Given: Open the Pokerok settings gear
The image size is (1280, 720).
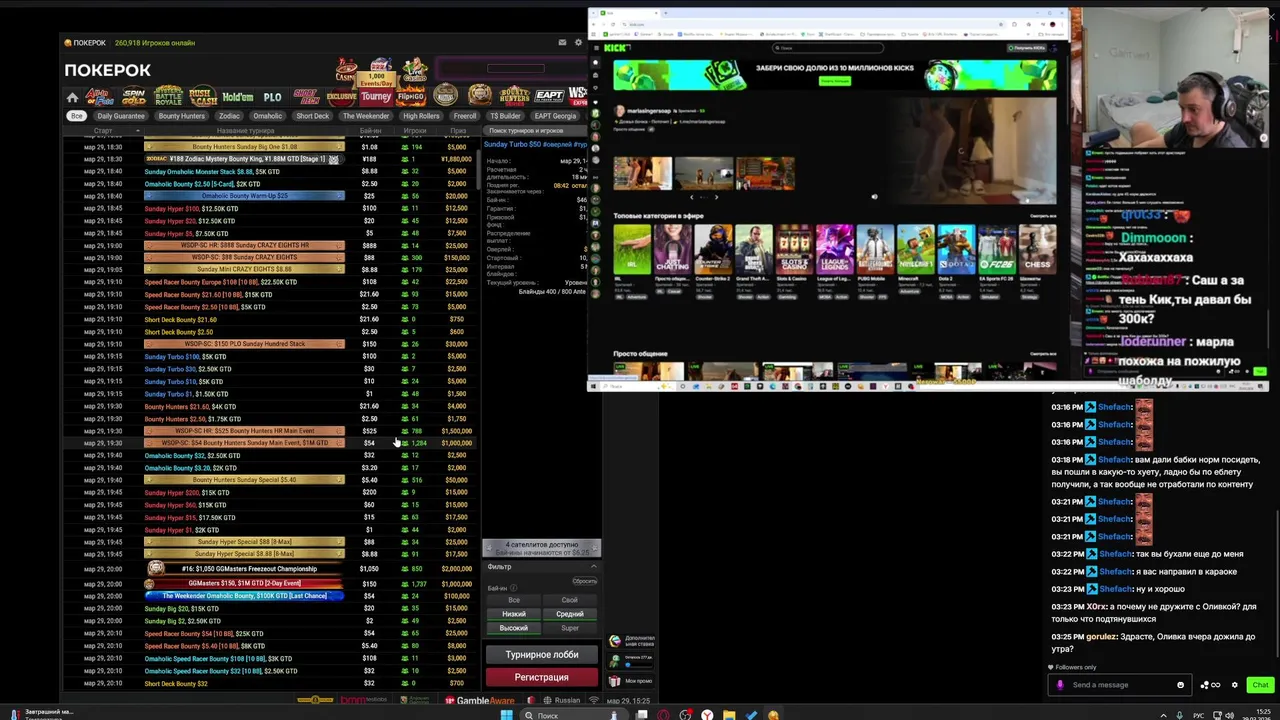Looking at the screenshot, I should click(x=578, y=42).
